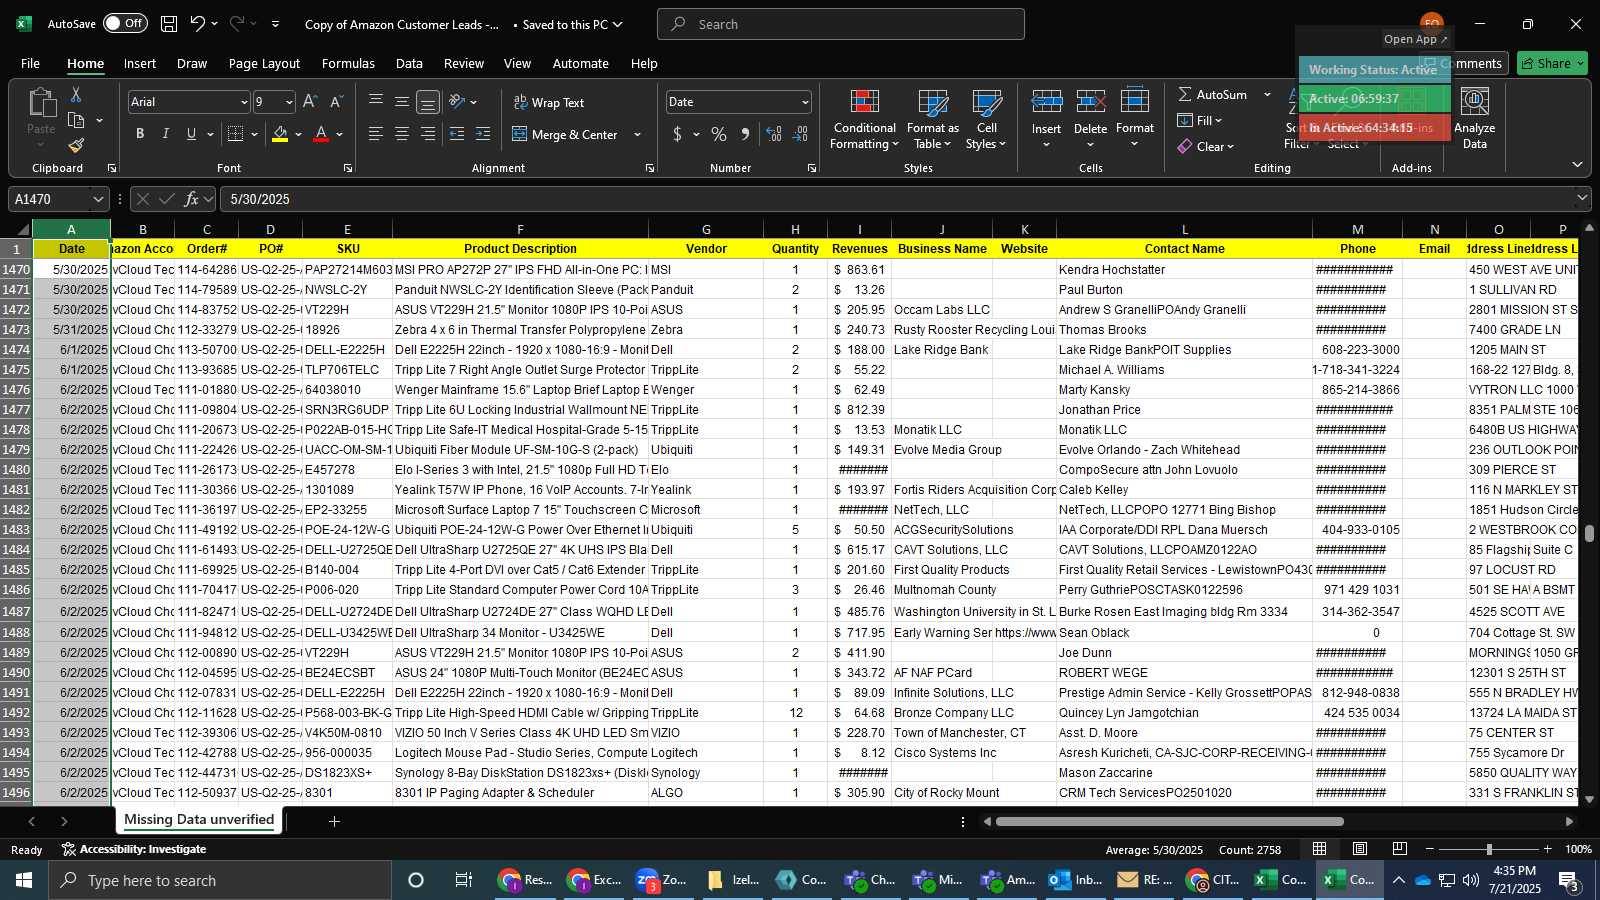Click the Decrease Indent icon
This screenshot has width=1600, height=900.
click(x=457, y=134)
